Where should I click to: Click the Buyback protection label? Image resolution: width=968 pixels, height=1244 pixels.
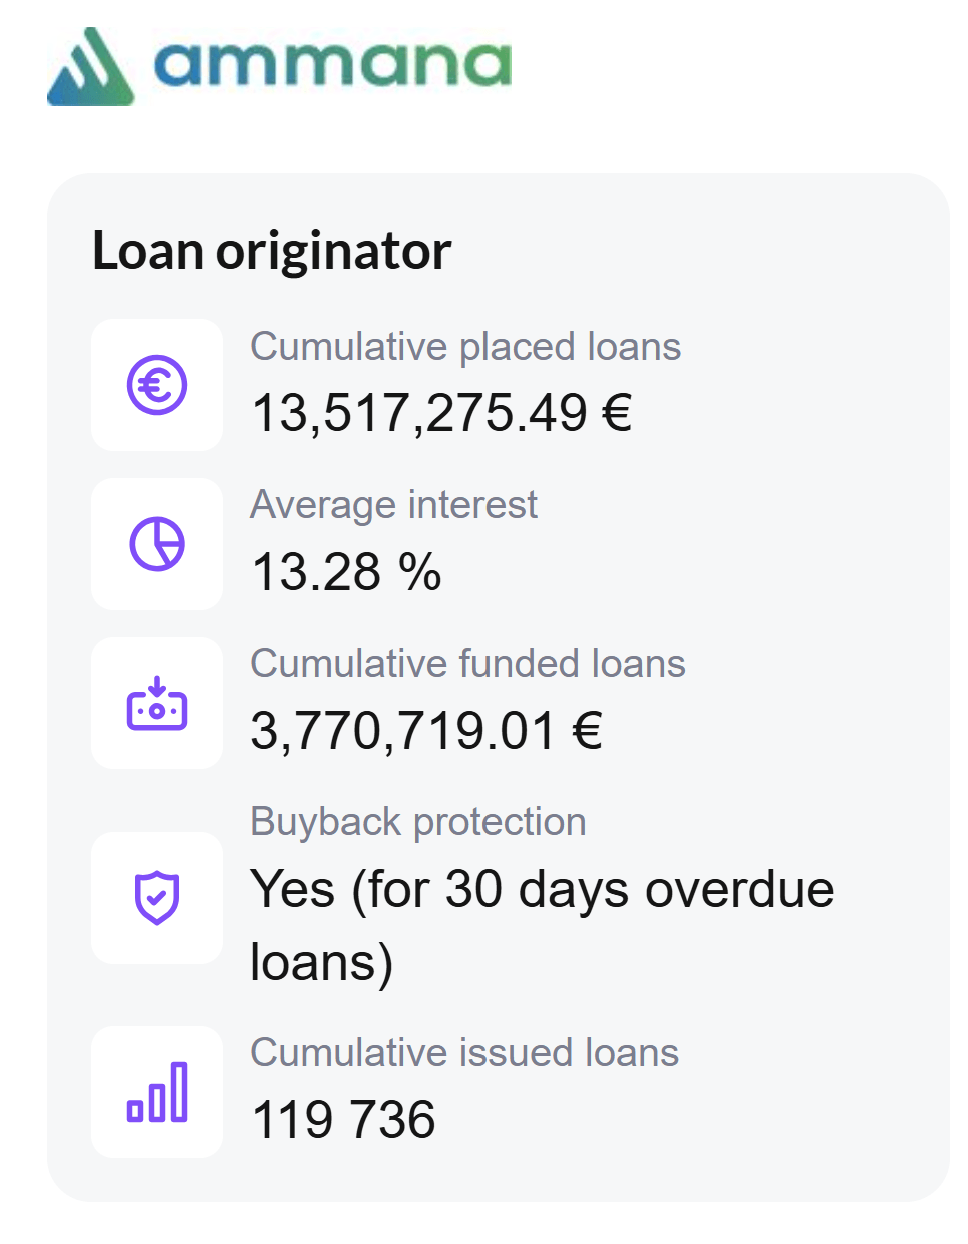418,822
